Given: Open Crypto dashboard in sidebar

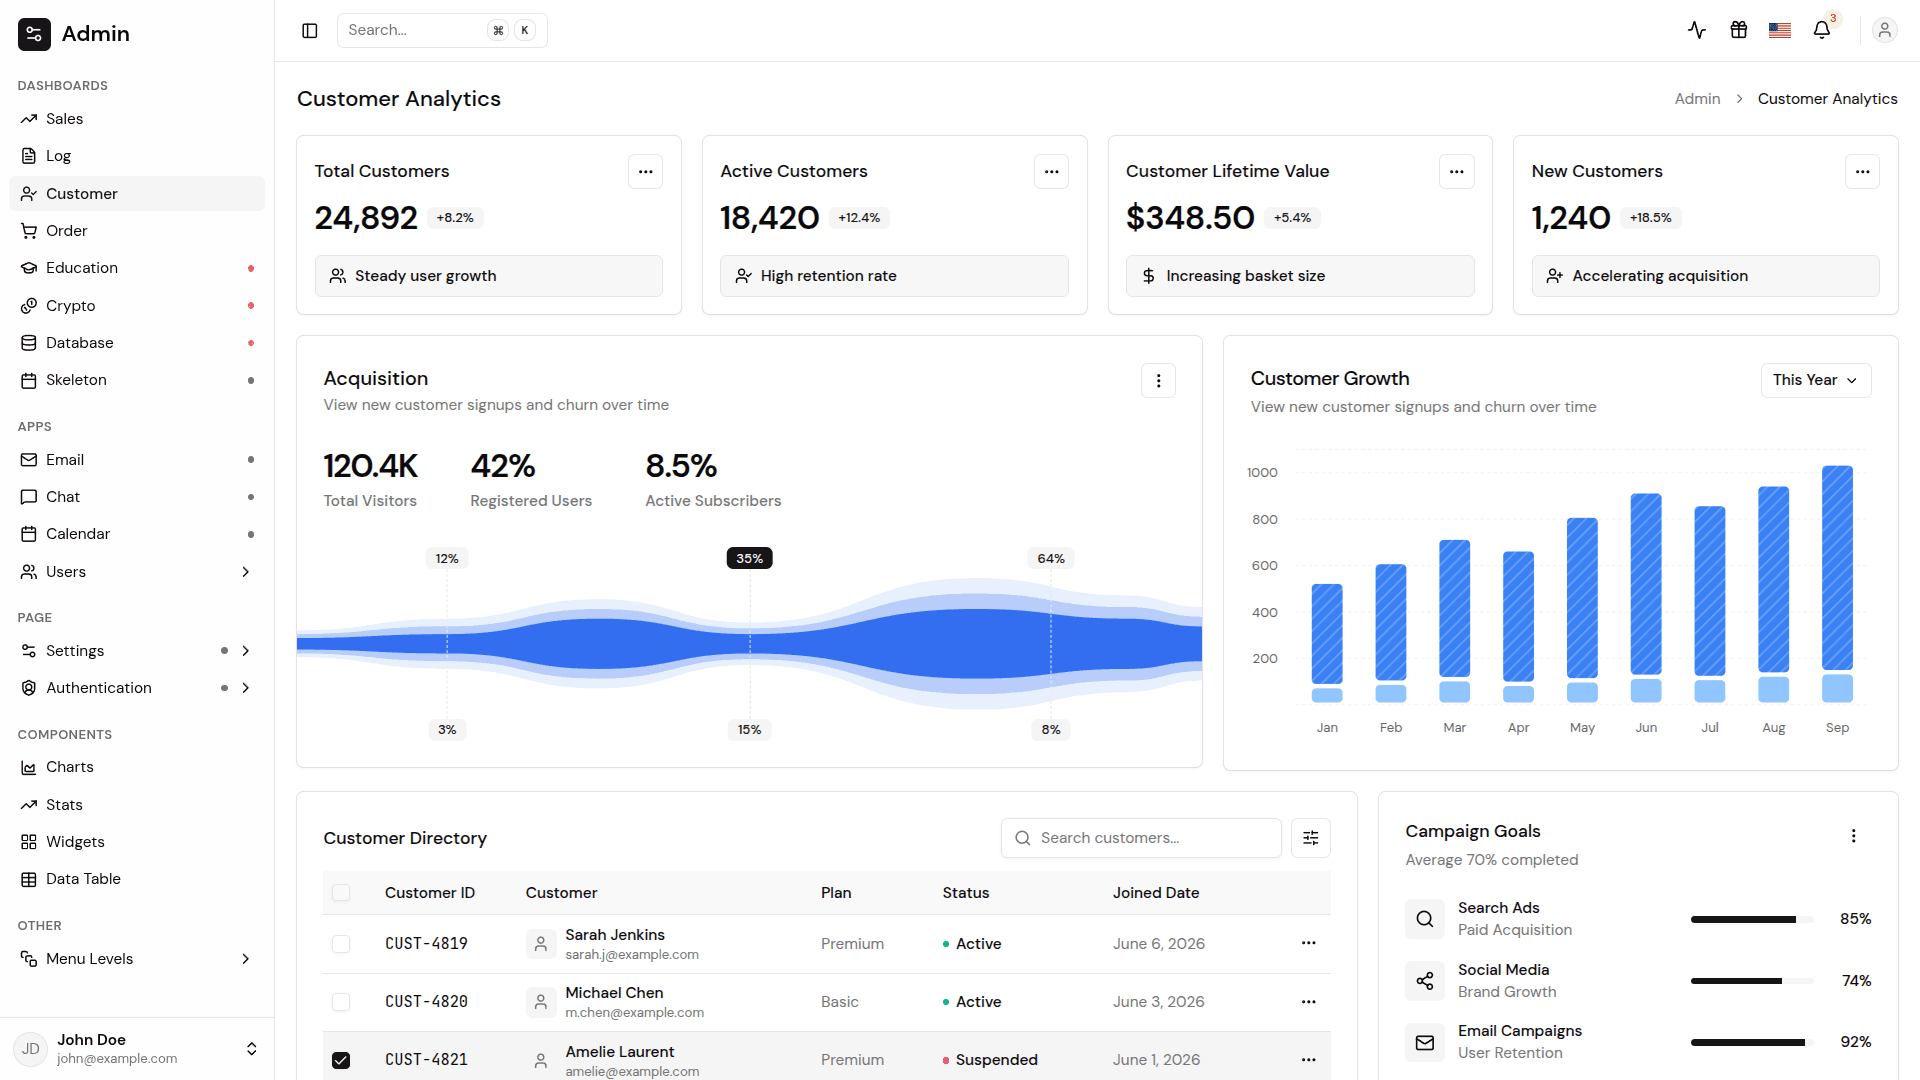Looking at the screenshot, I should tap(137, 306).
